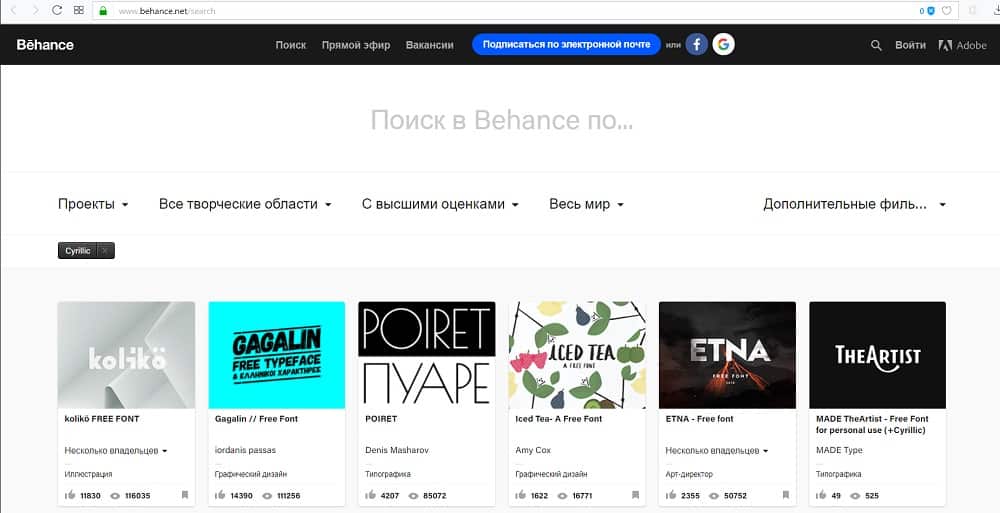The image size is (1000, 513).
Task: Save the kolikö FREE FONT project bookmark
Action: click(x=185, y=494)
